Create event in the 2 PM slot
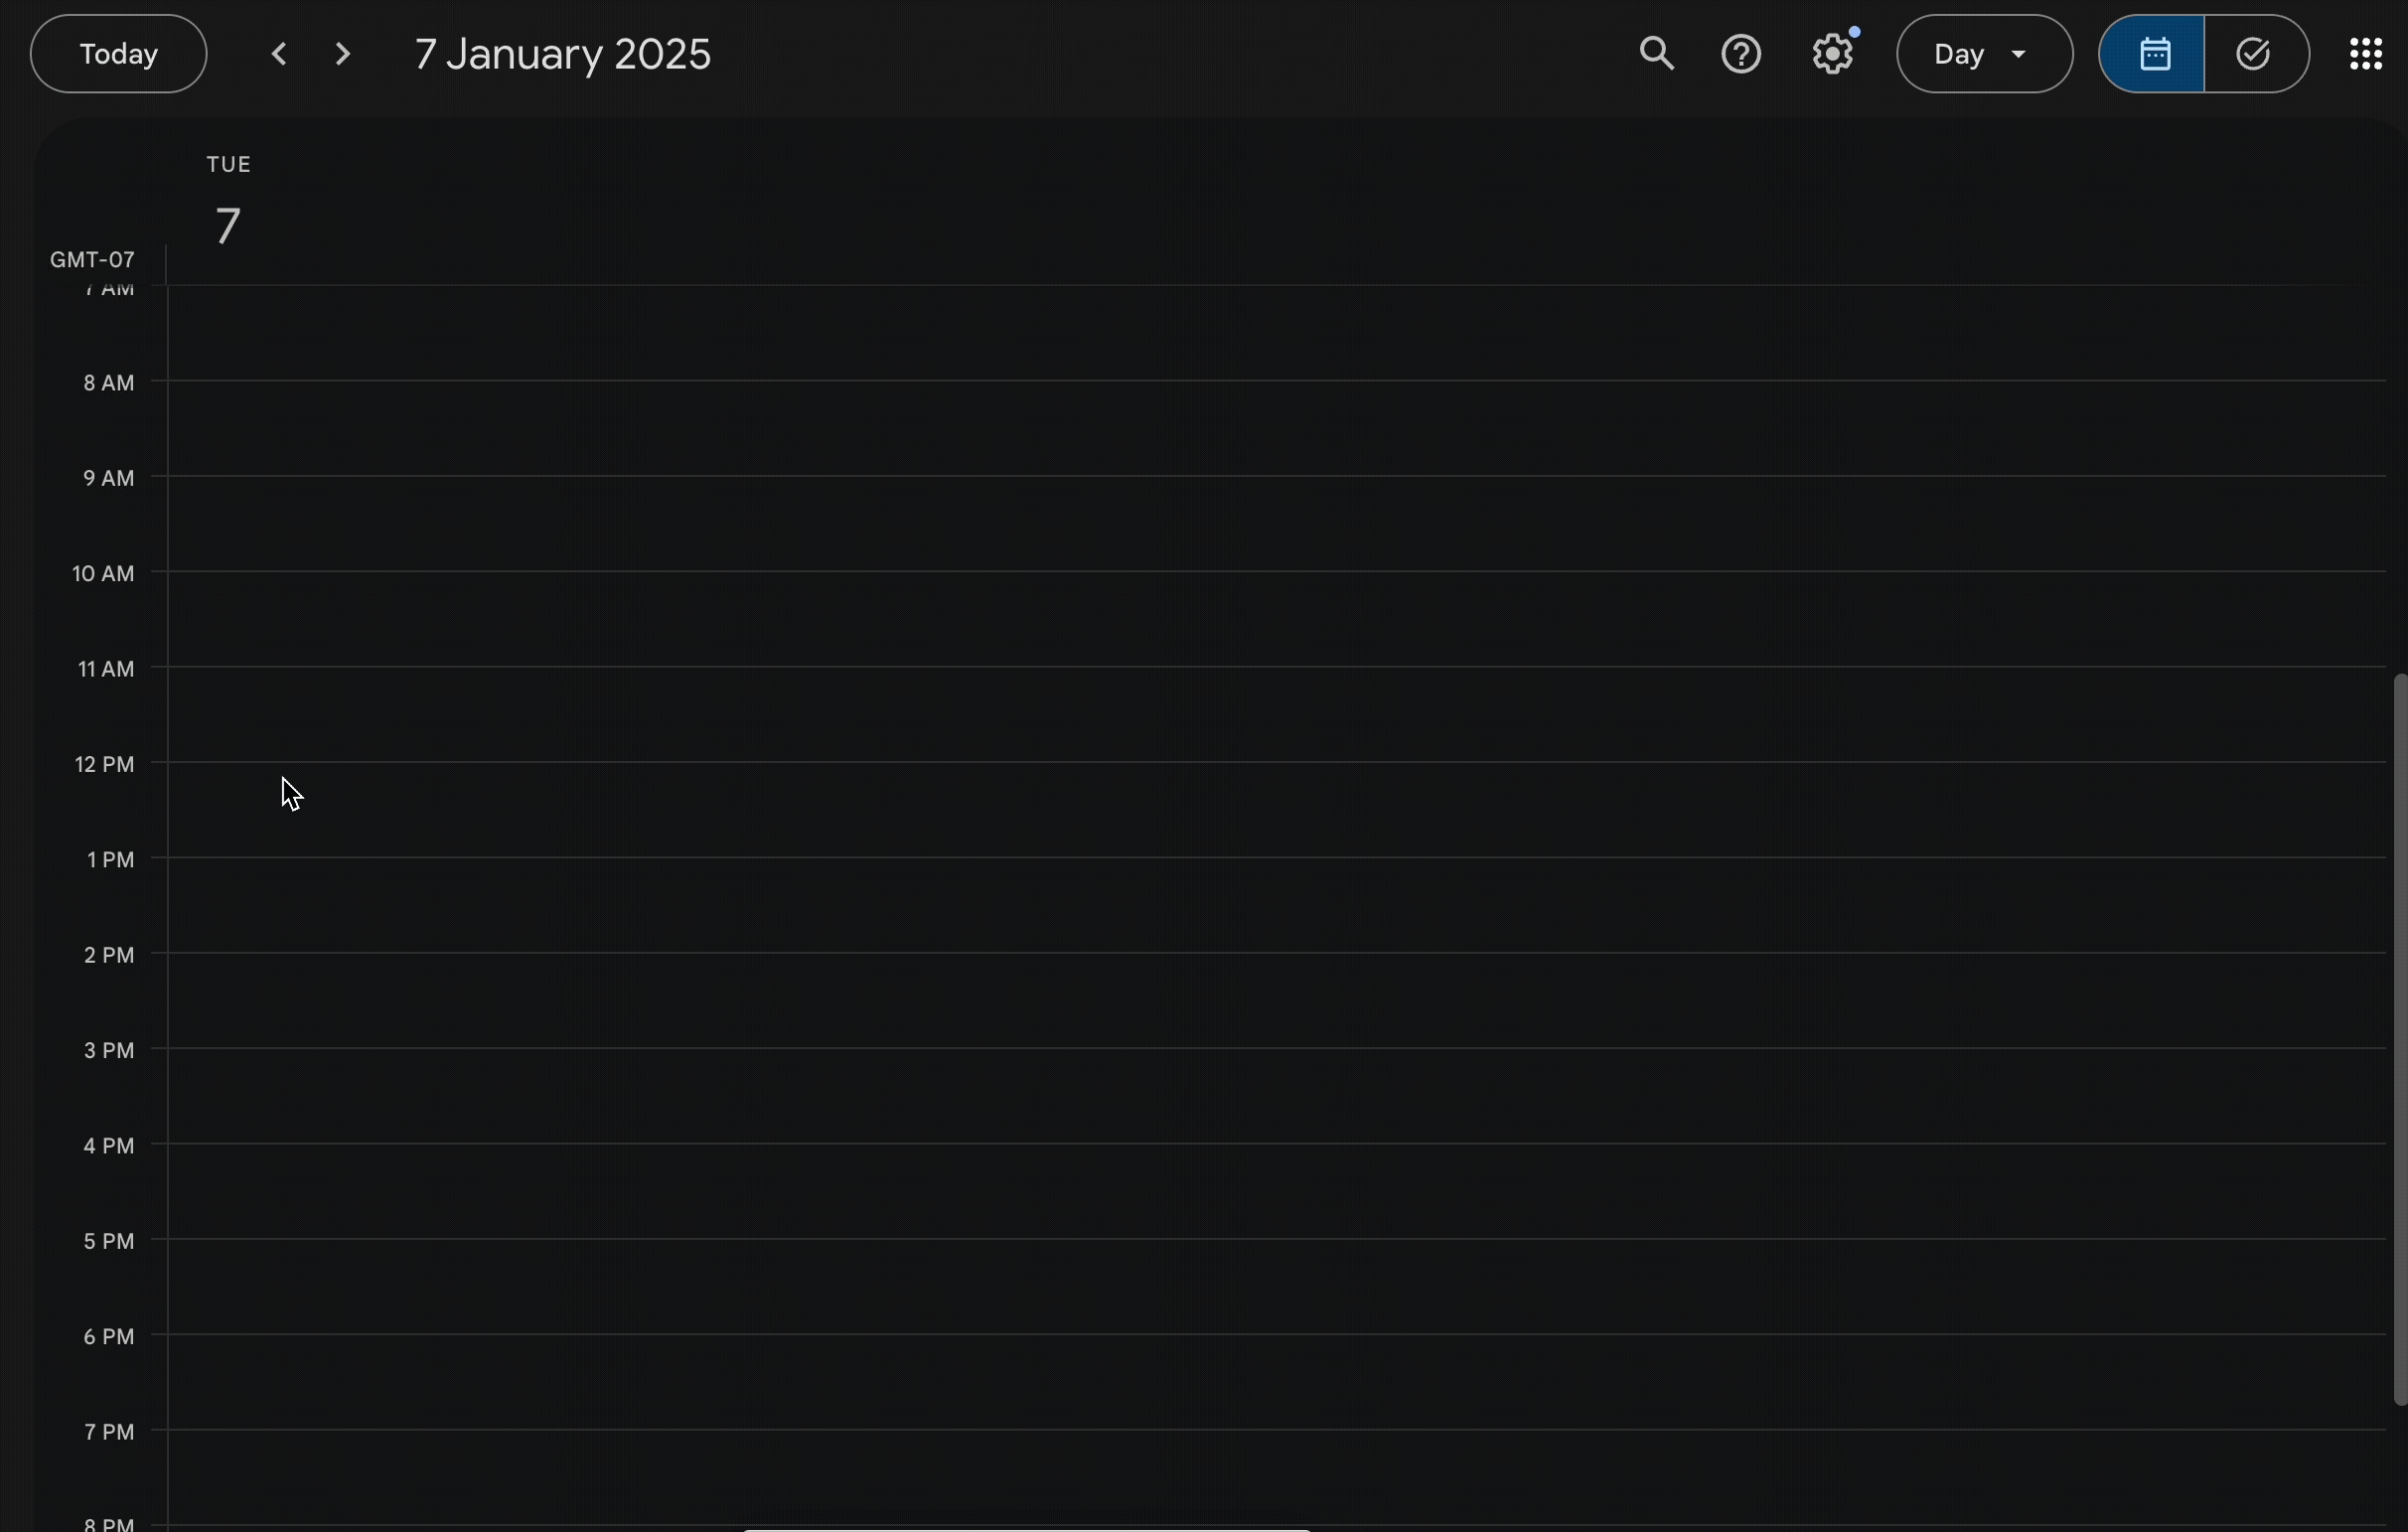2408x1532 pixels. 1276,1000
